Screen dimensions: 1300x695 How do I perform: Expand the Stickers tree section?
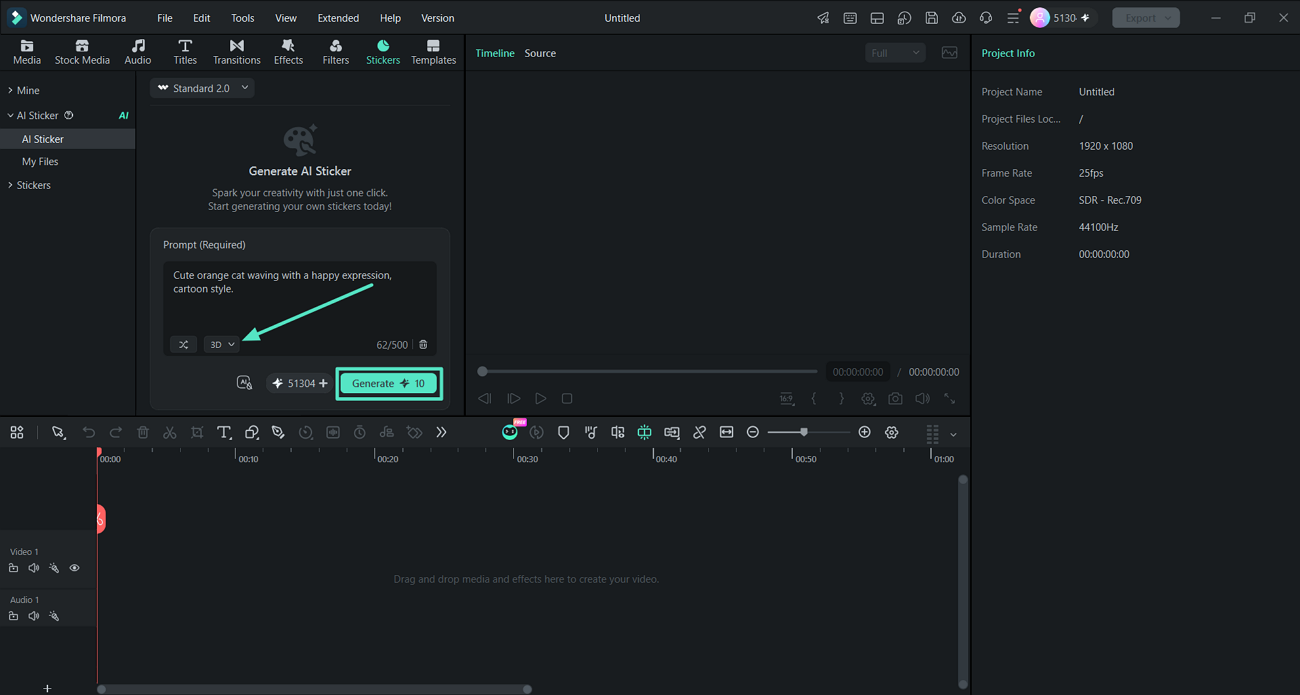point(33,185)
